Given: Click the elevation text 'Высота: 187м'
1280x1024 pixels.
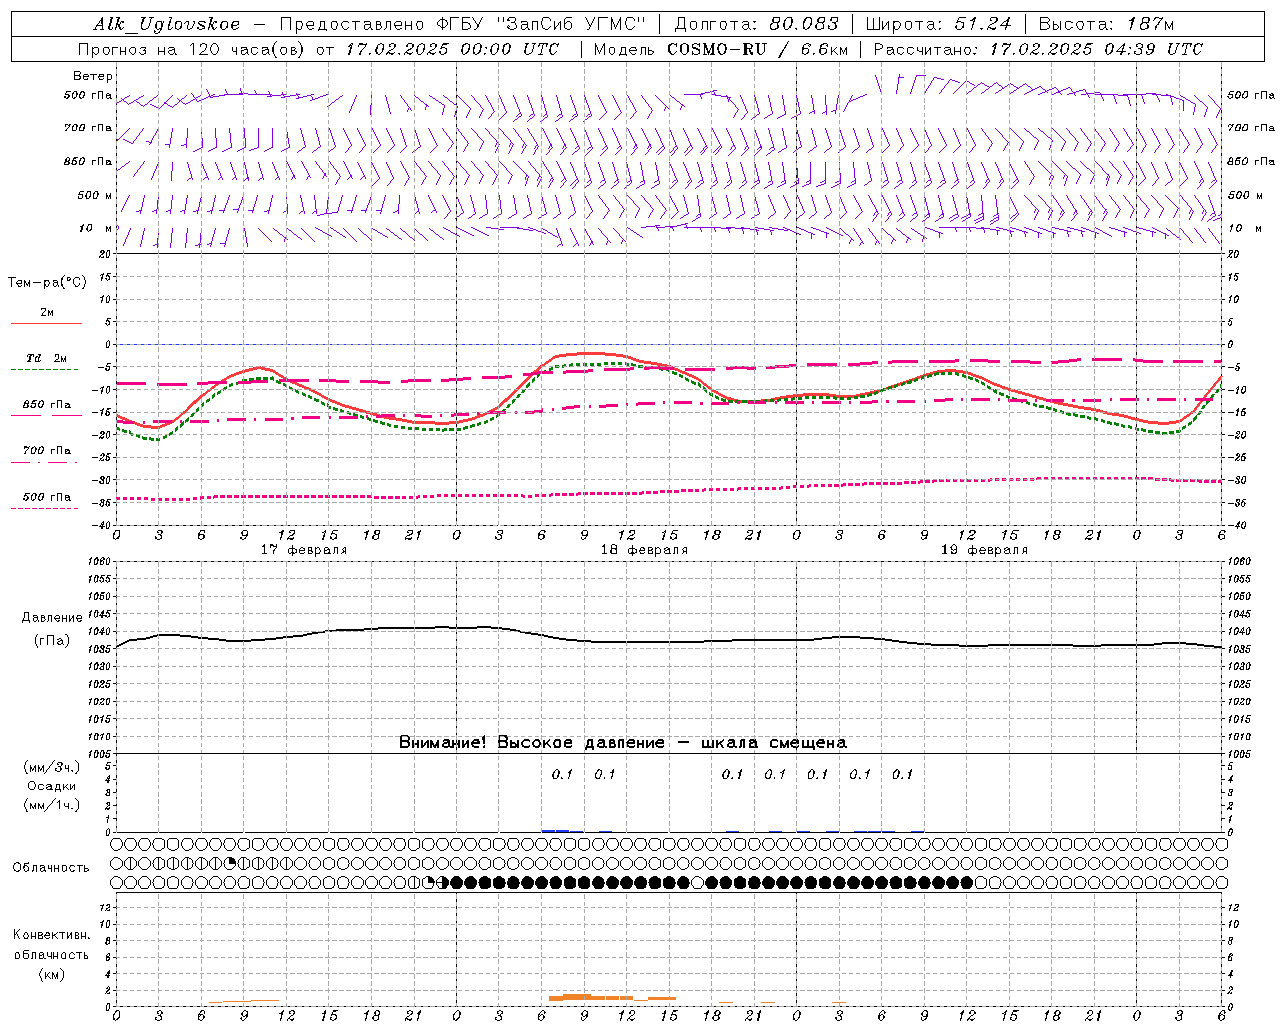Looking at the screenshot, I should point(1106,25).
